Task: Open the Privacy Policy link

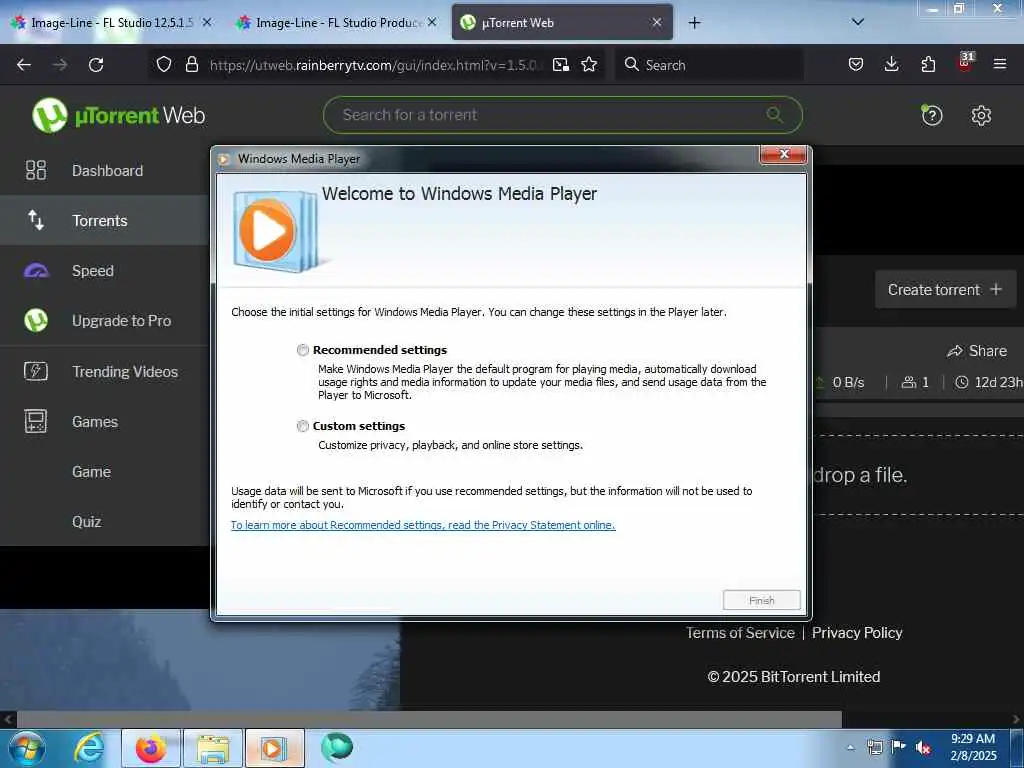Action: pyautogui.click(x=857, y=633)
